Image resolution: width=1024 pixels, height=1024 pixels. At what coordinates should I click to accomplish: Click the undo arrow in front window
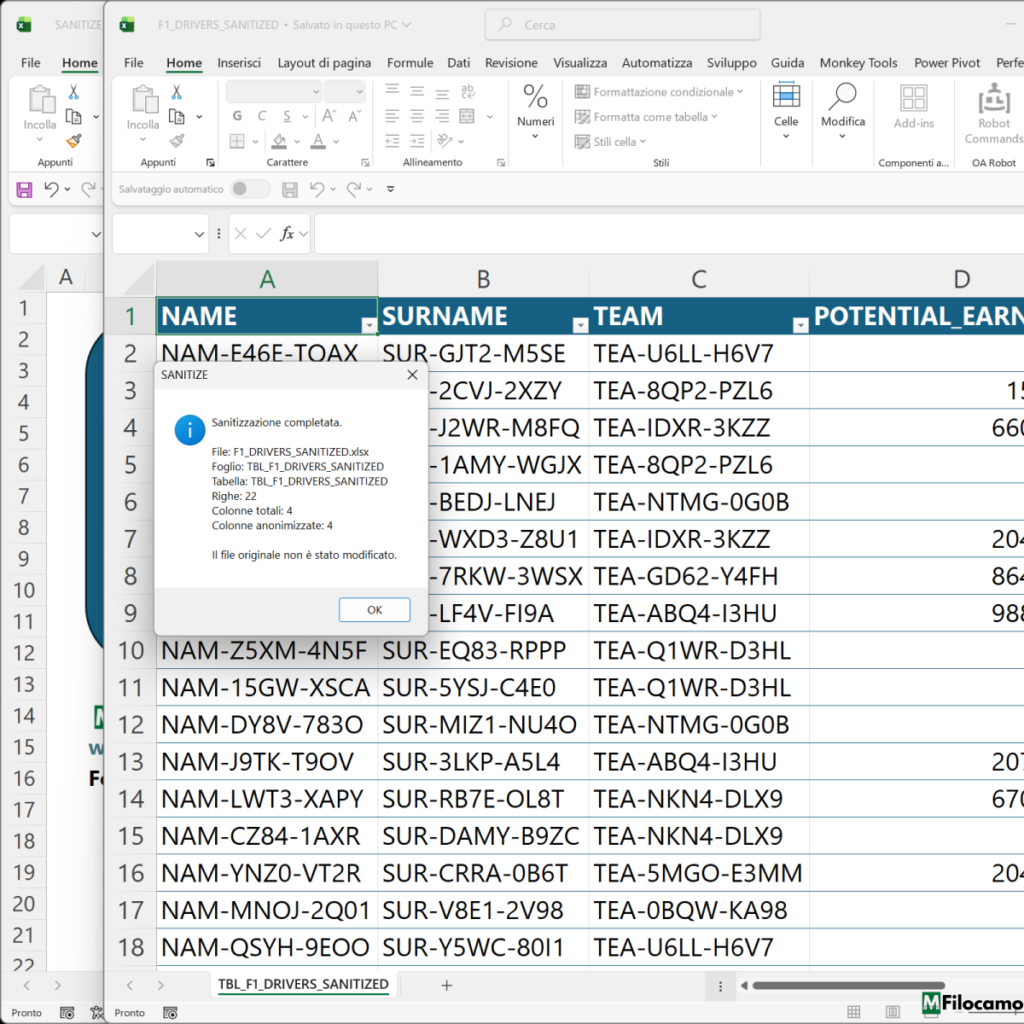tap(317, 189)
